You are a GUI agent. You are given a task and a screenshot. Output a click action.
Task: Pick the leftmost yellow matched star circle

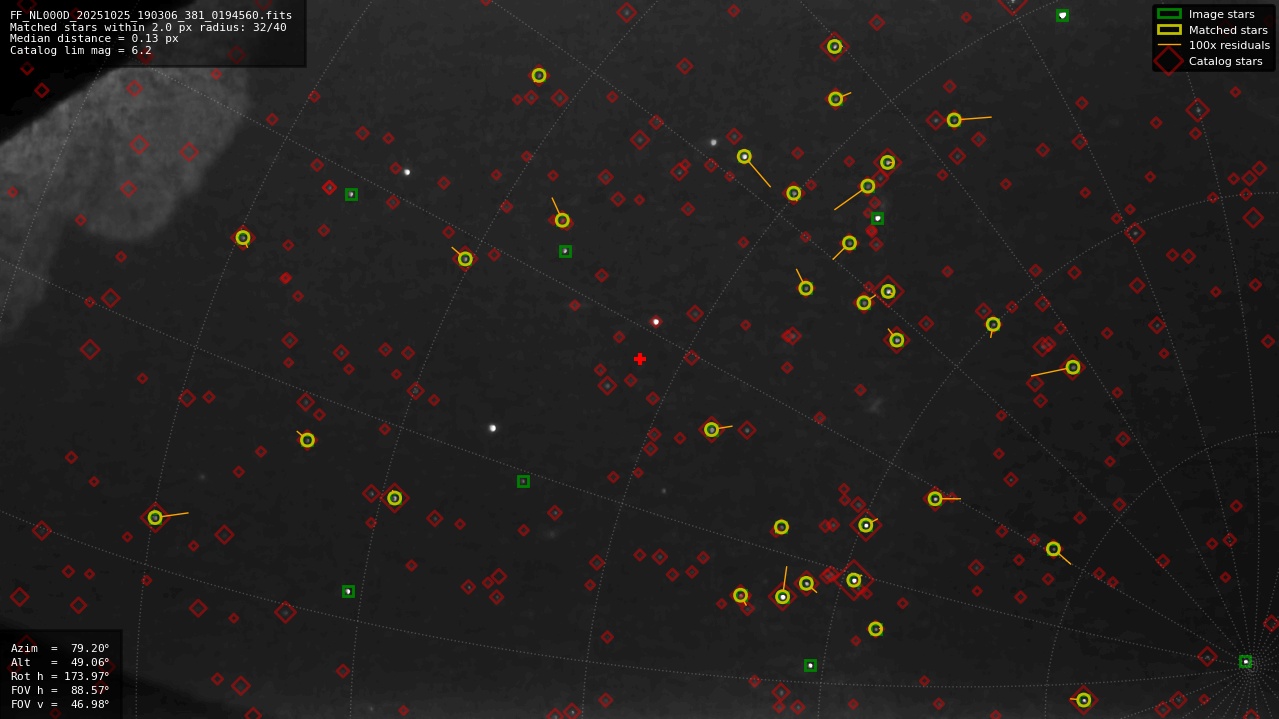[x=155, y=517]
